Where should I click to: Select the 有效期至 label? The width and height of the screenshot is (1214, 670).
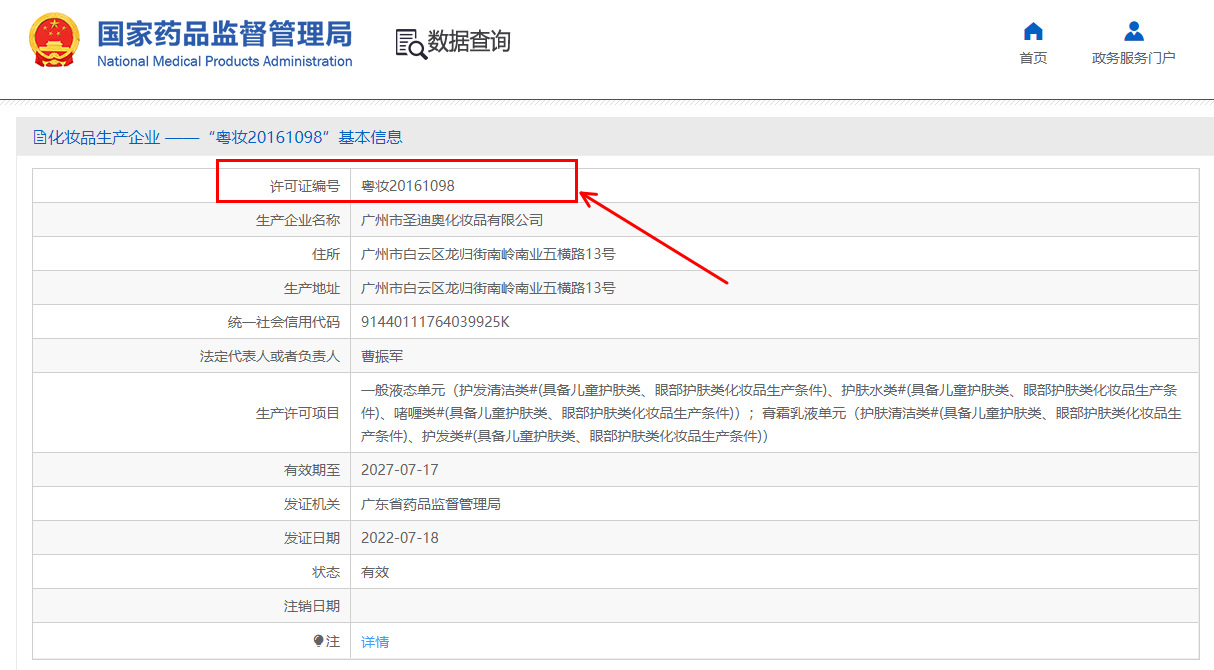(312, 470)
